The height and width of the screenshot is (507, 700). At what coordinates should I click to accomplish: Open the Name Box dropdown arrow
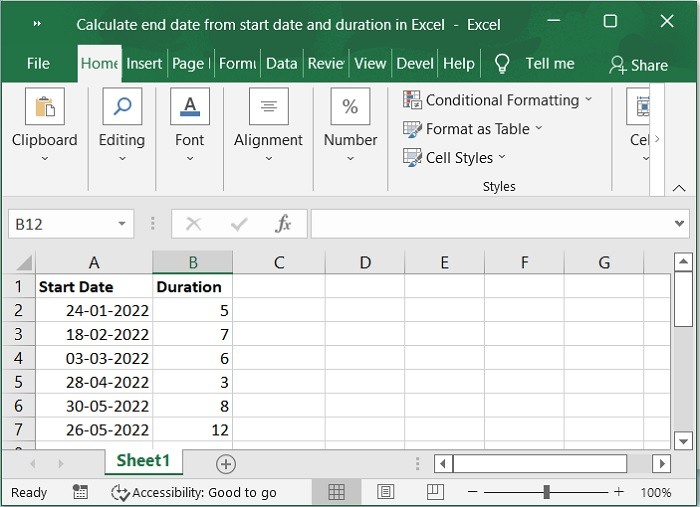[x=122, y=224]
